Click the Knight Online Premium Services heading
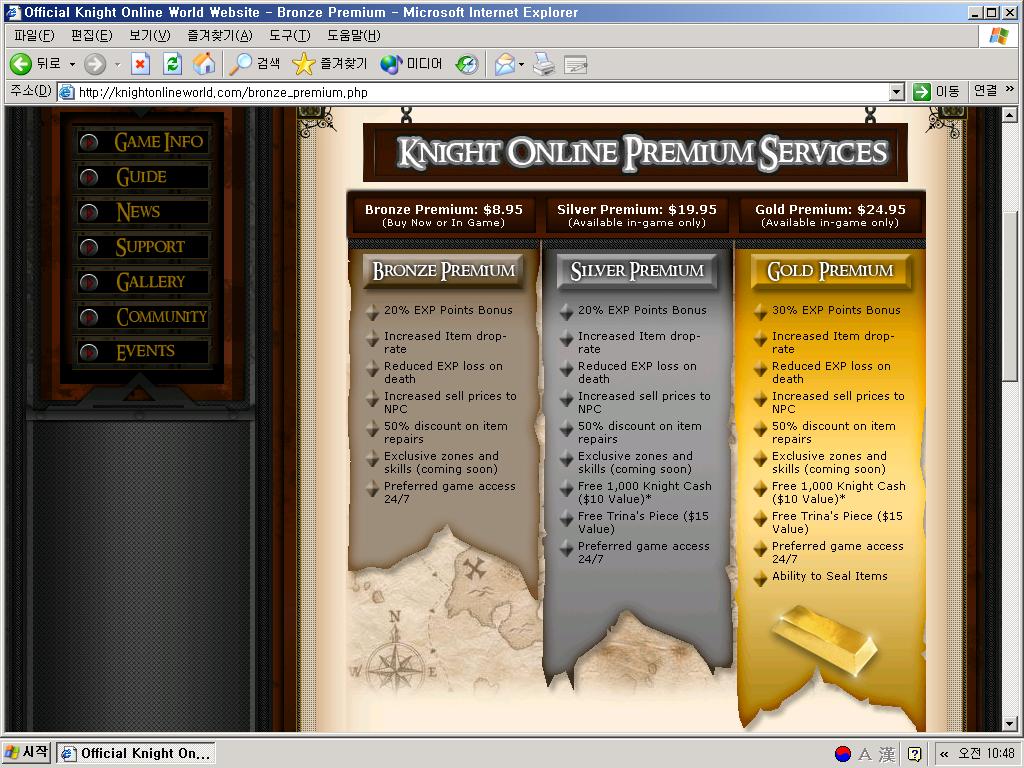 coord(643,153)
